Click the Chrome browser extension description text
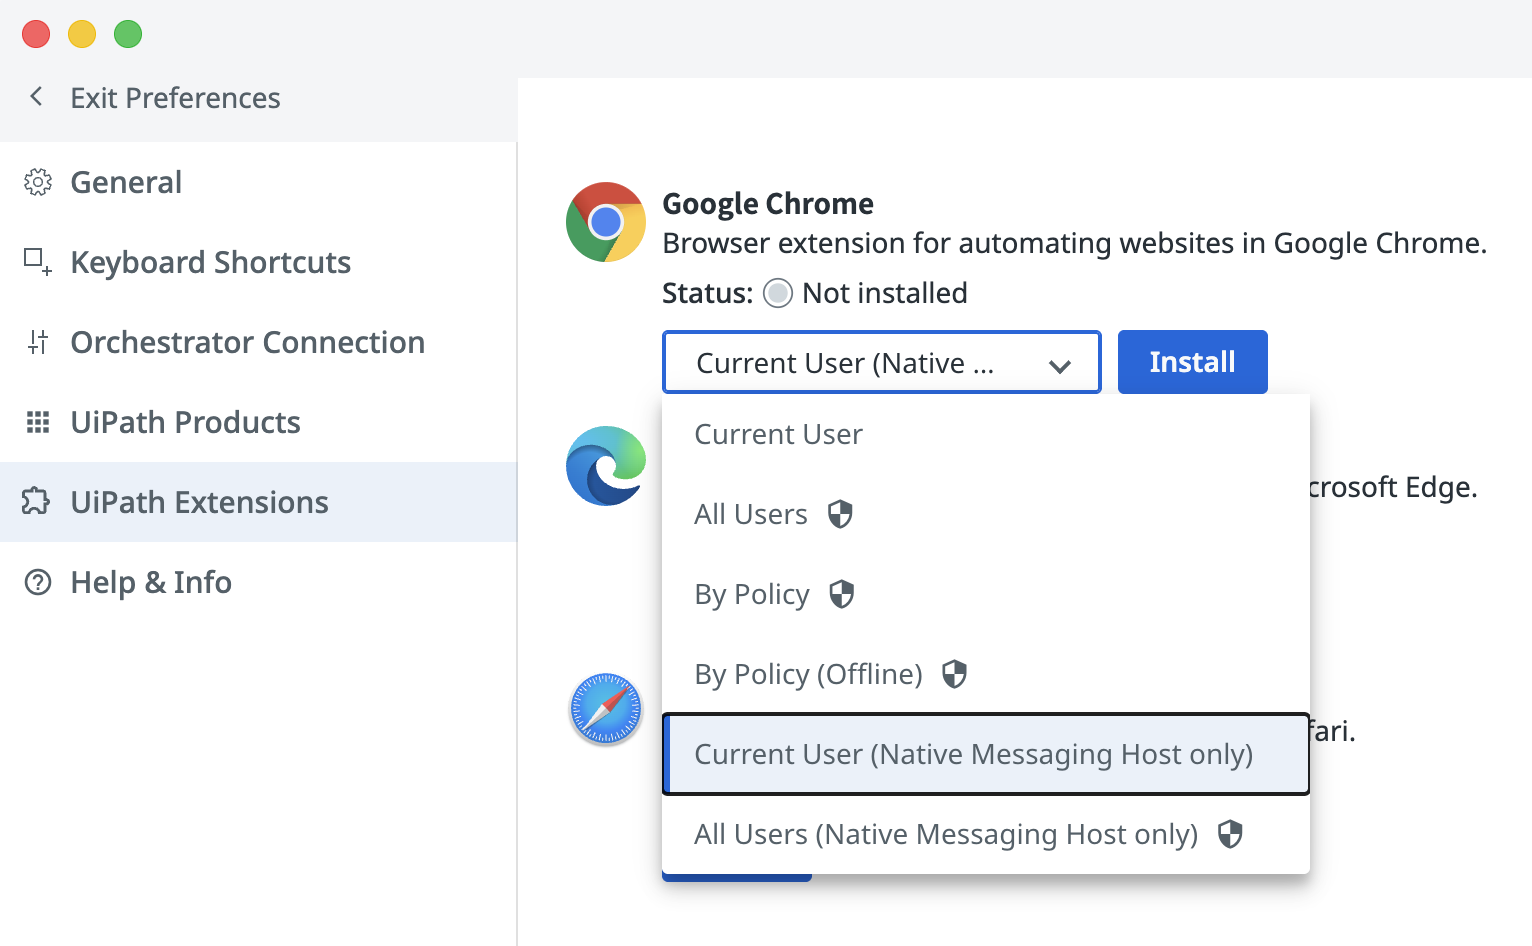This screenshot has width=1532, height=946. [1075, 243]
